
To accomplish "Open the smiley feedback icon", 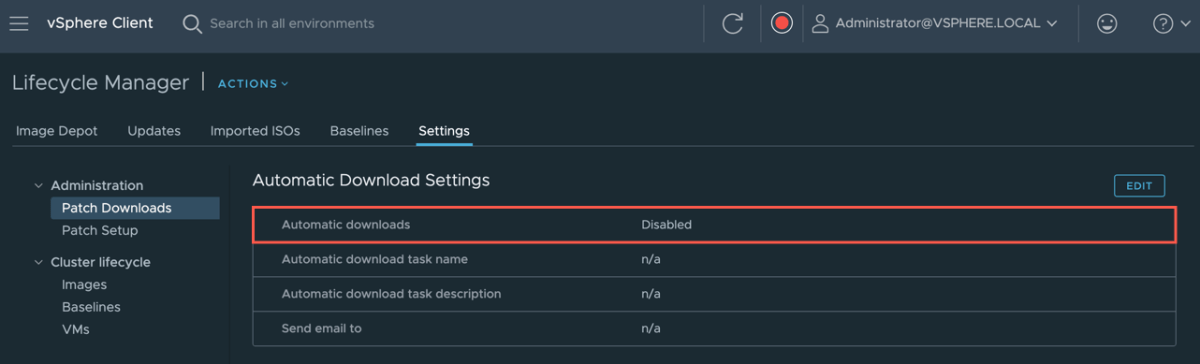I will [1107, 24].
